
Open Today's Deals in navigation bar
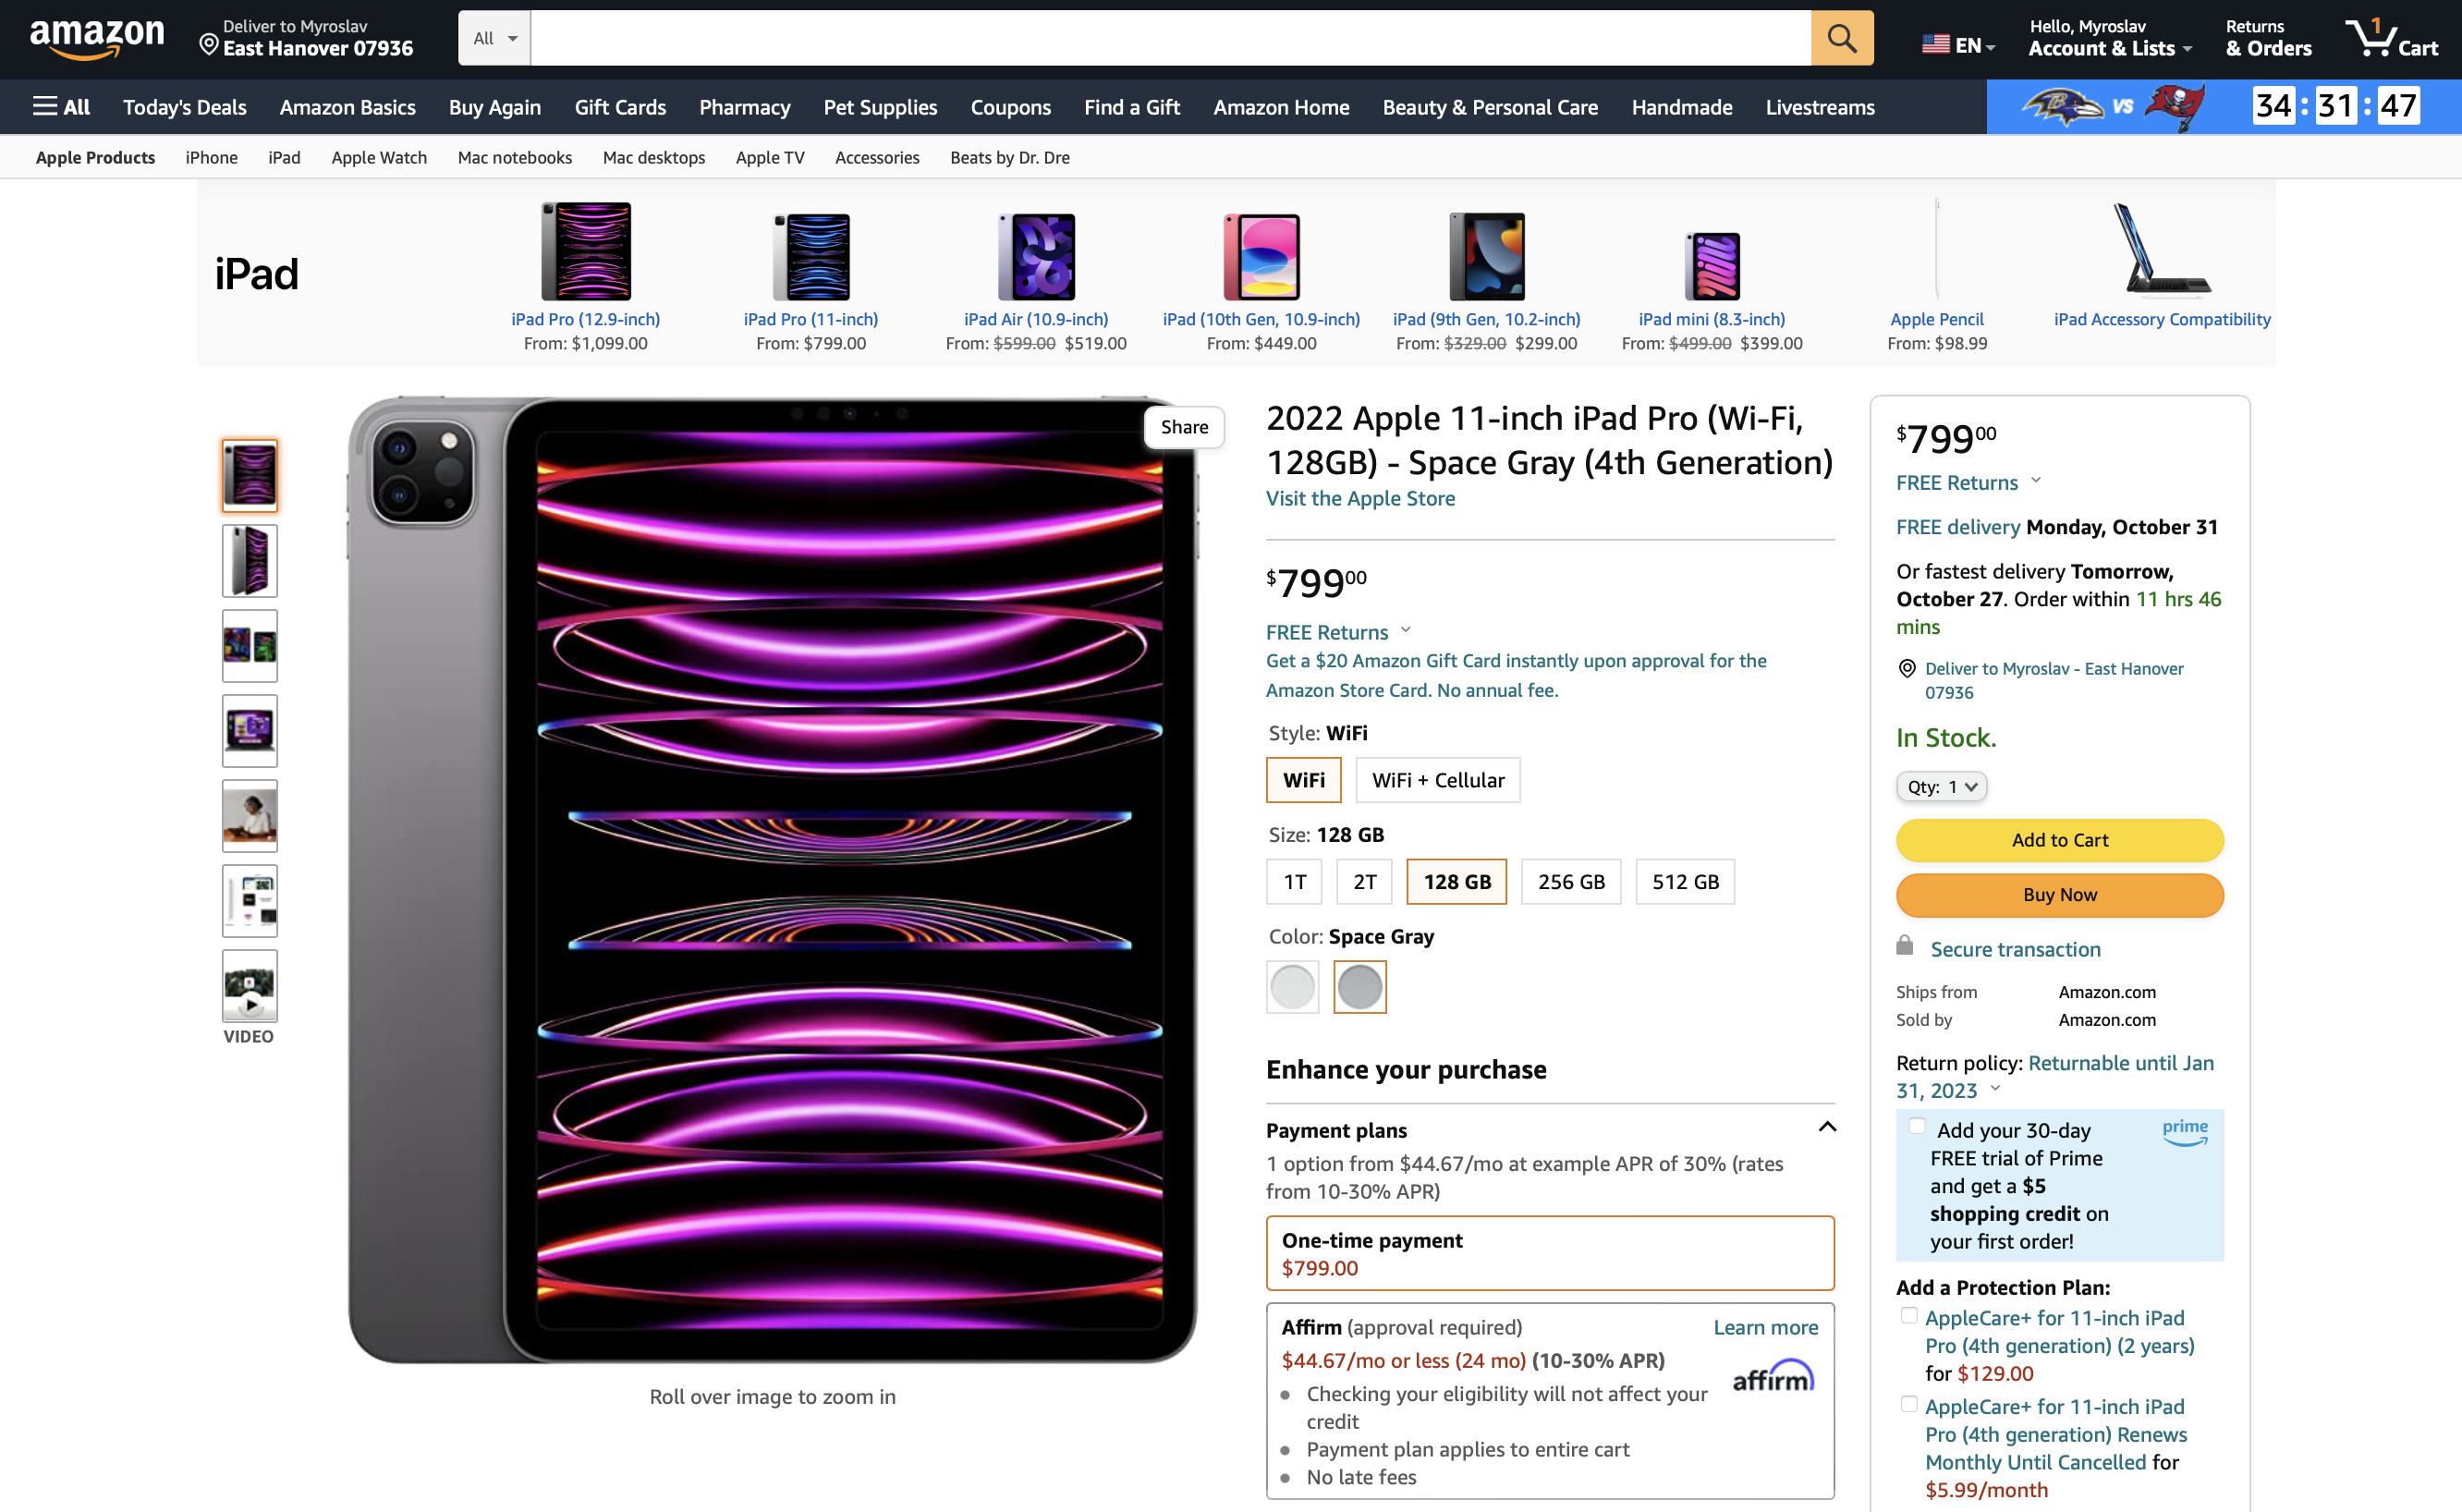184,107
